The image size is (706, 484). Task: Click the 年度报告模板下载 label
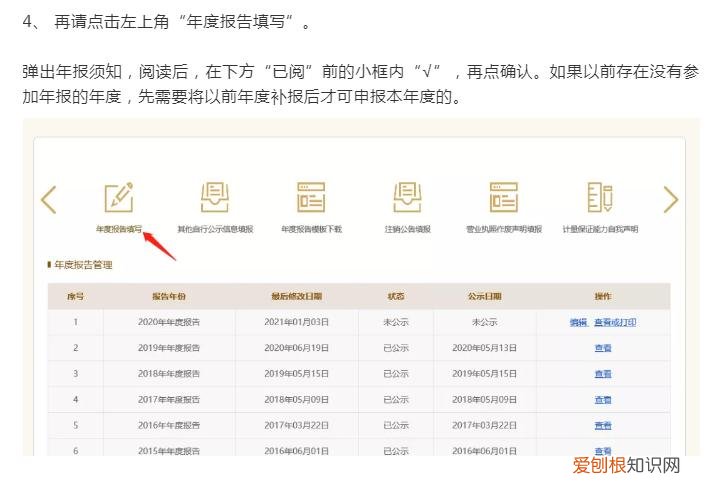[x=312, y=229]
